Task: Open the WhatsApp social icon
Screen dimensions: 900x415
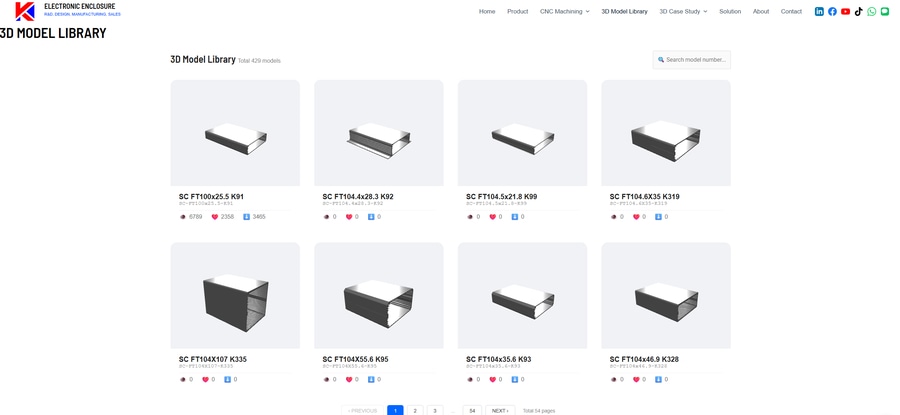Action: pos(872,11)
